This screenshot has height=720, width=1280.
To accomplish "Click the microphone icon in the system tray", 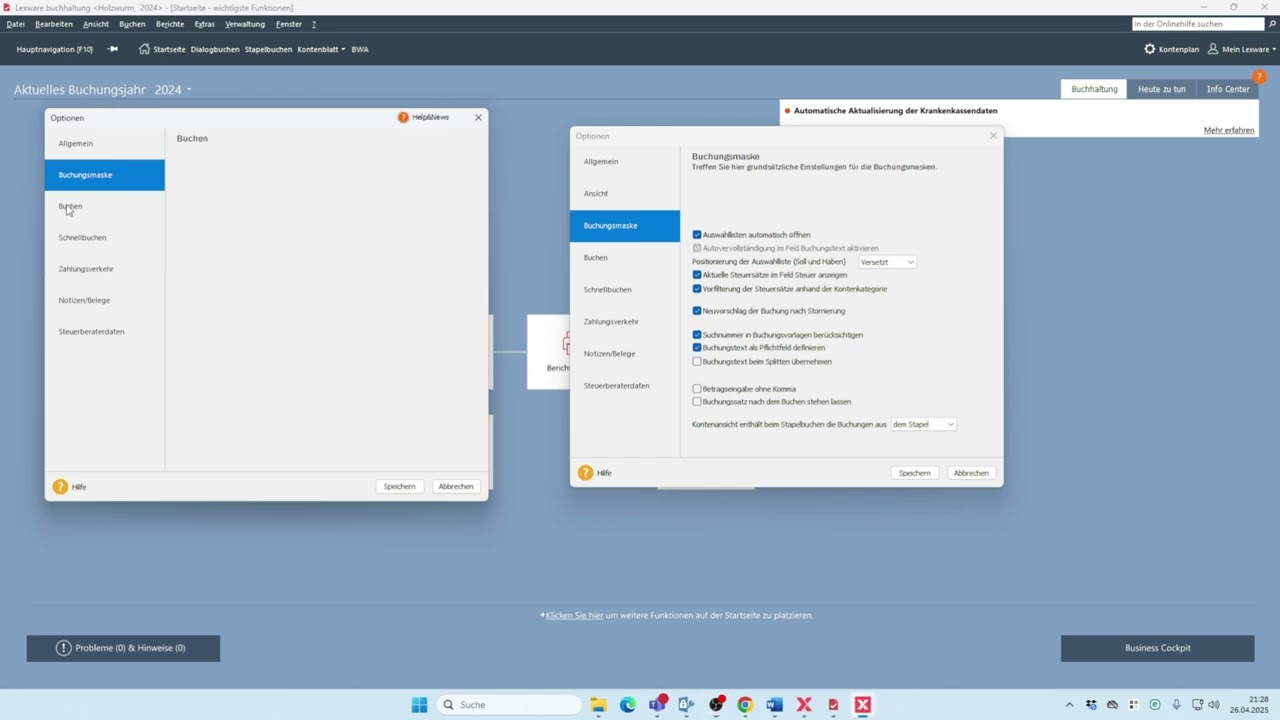I will pos(1176,705).
